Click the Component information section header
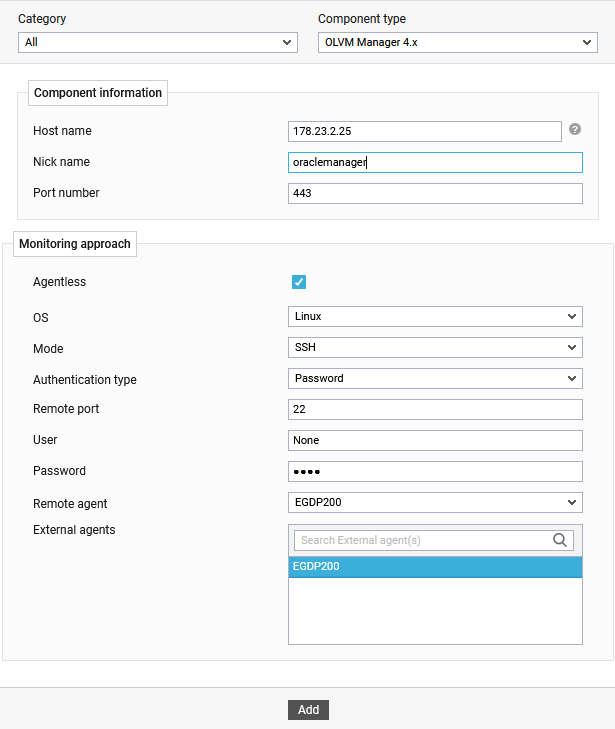The image size is (615, 729). (x=98, y=93)
